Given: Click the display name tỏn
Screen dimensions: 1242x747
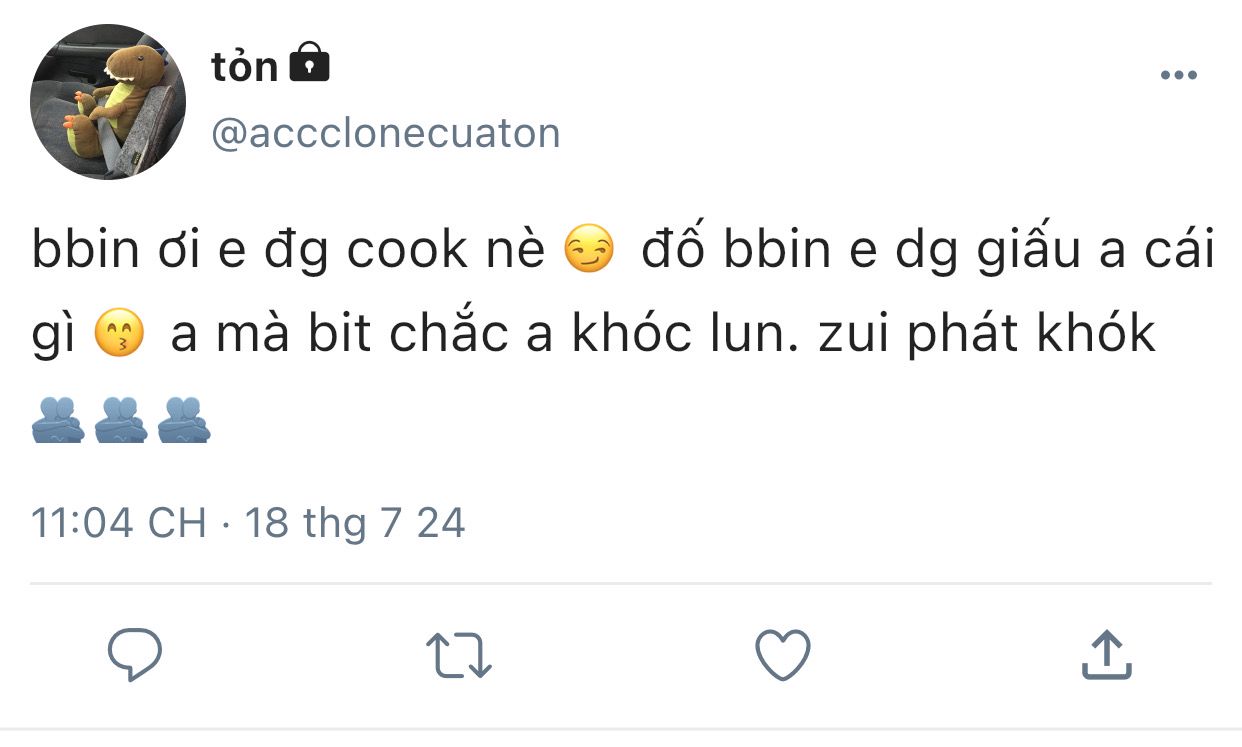Looking at the screenshot, I should coord(244,66).
